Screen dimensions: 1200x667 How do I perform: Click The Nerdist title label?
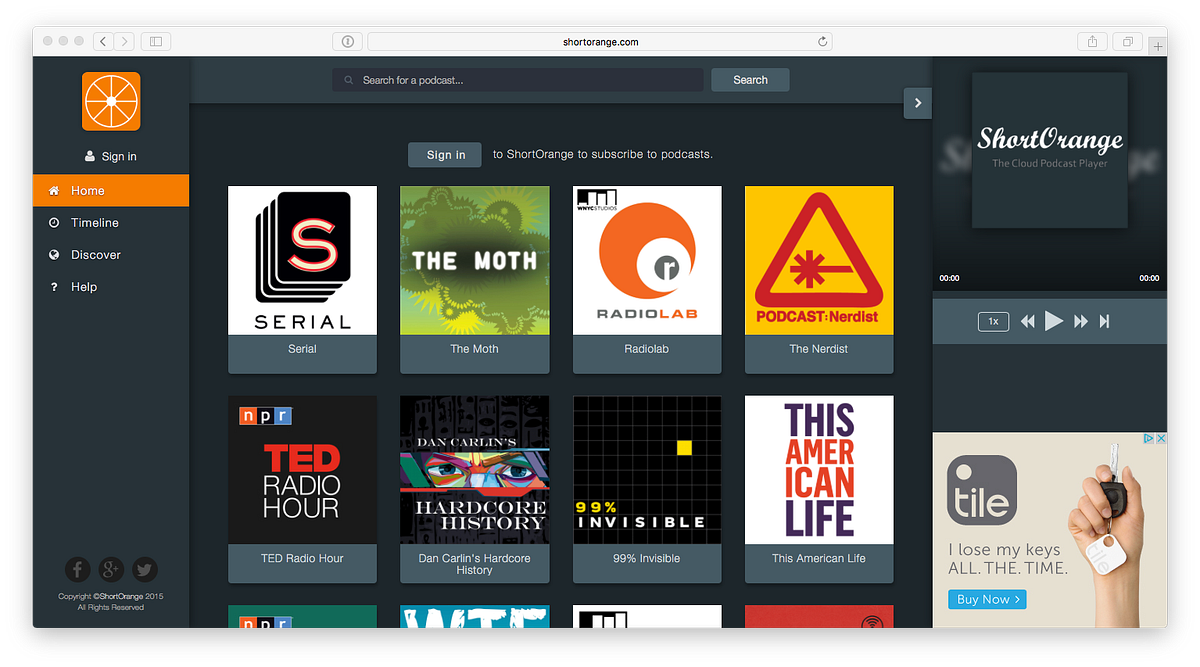(x=819, y=349)
